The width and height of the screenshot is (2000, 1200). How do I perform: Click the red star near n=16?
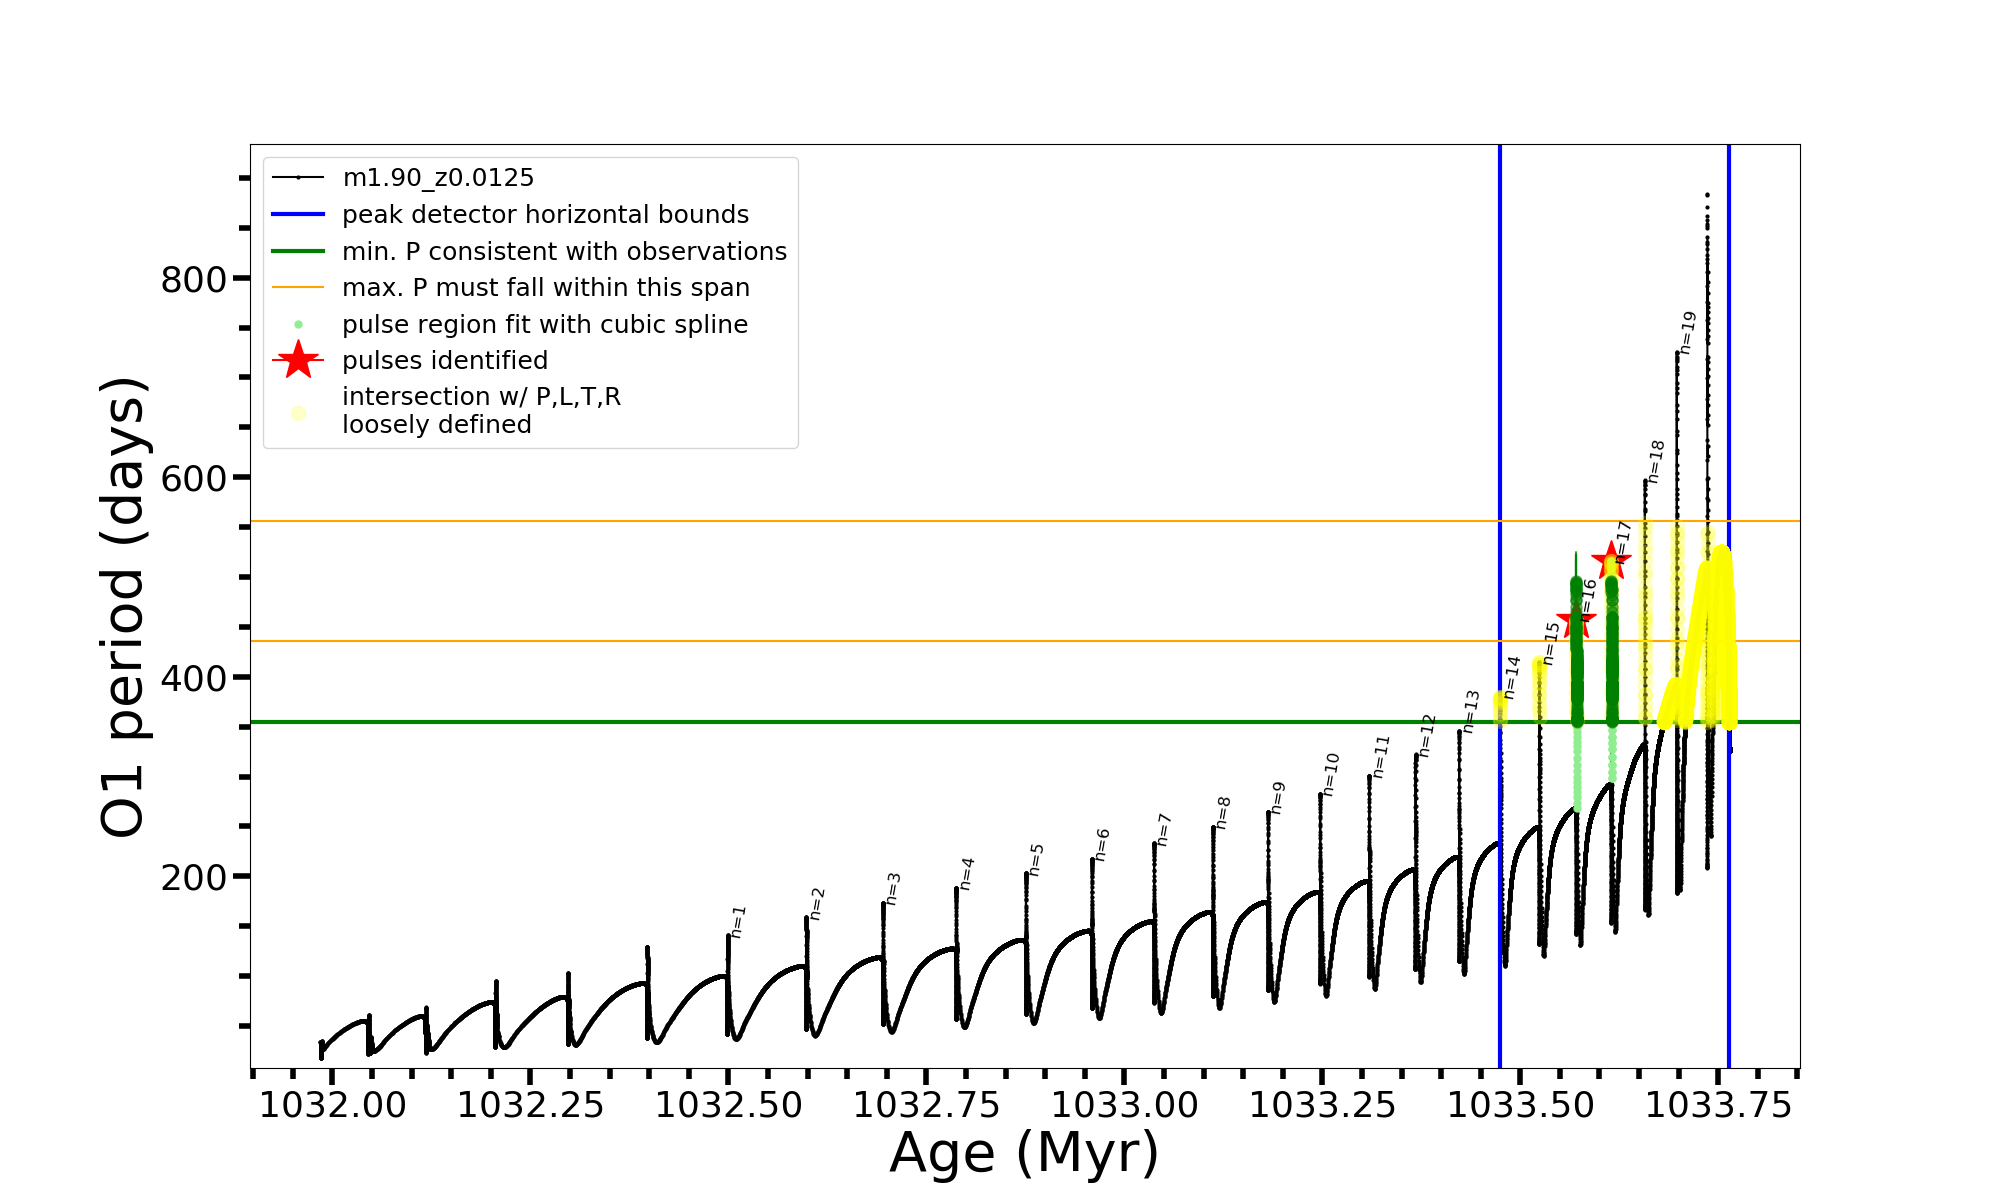1577,620
